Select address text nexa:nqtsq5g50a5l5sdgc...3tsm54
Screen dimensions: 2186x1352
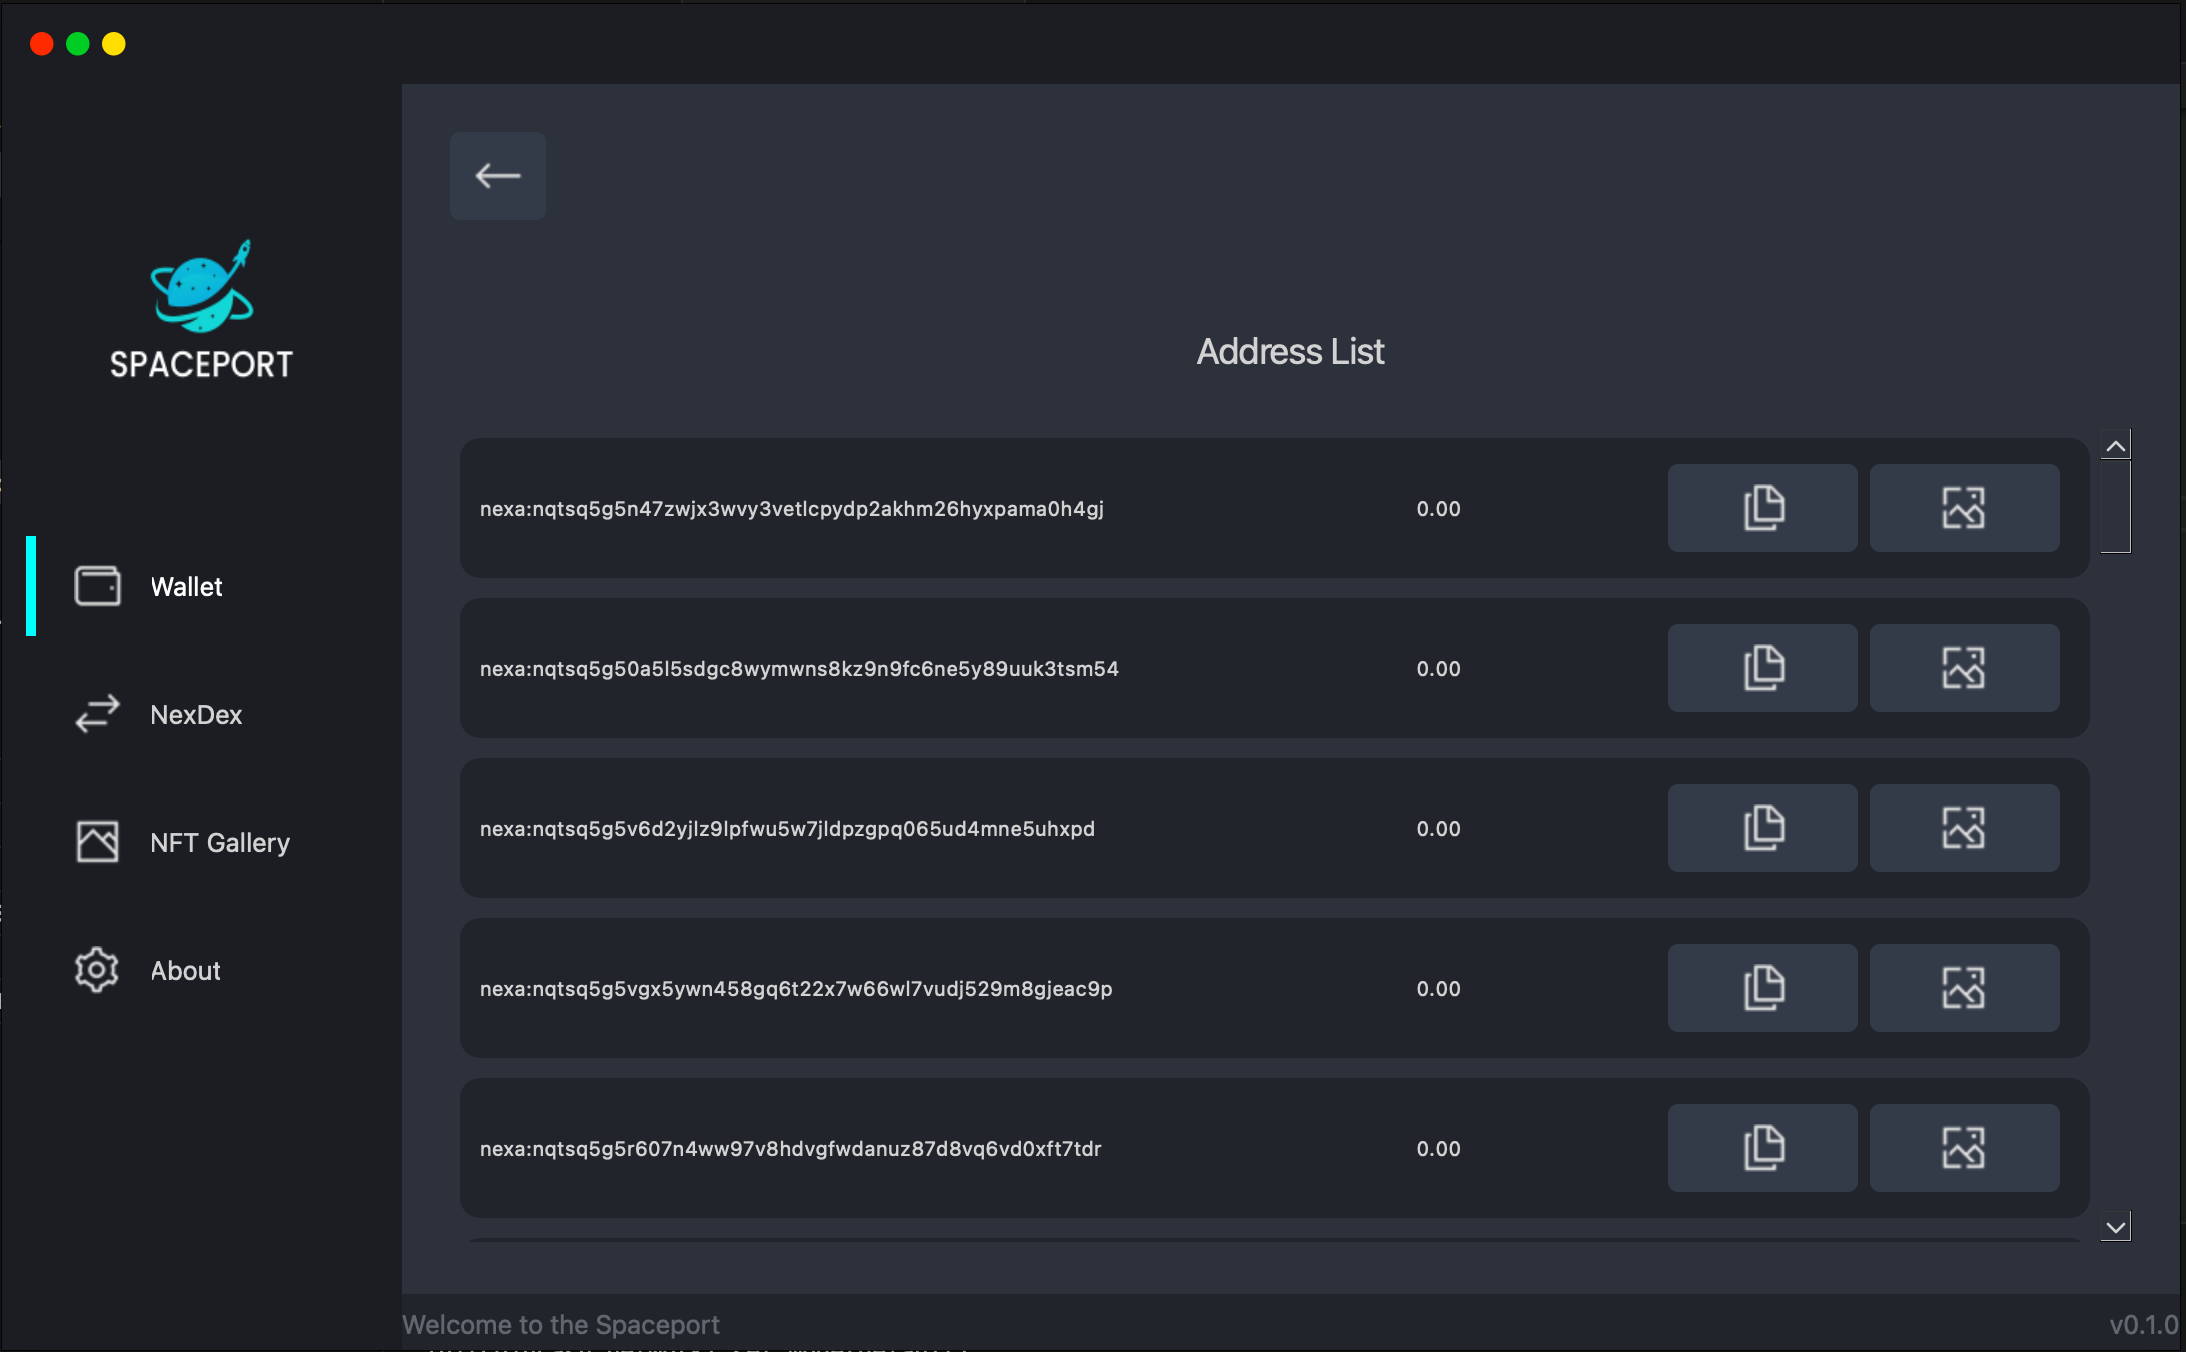coord(799,669)
